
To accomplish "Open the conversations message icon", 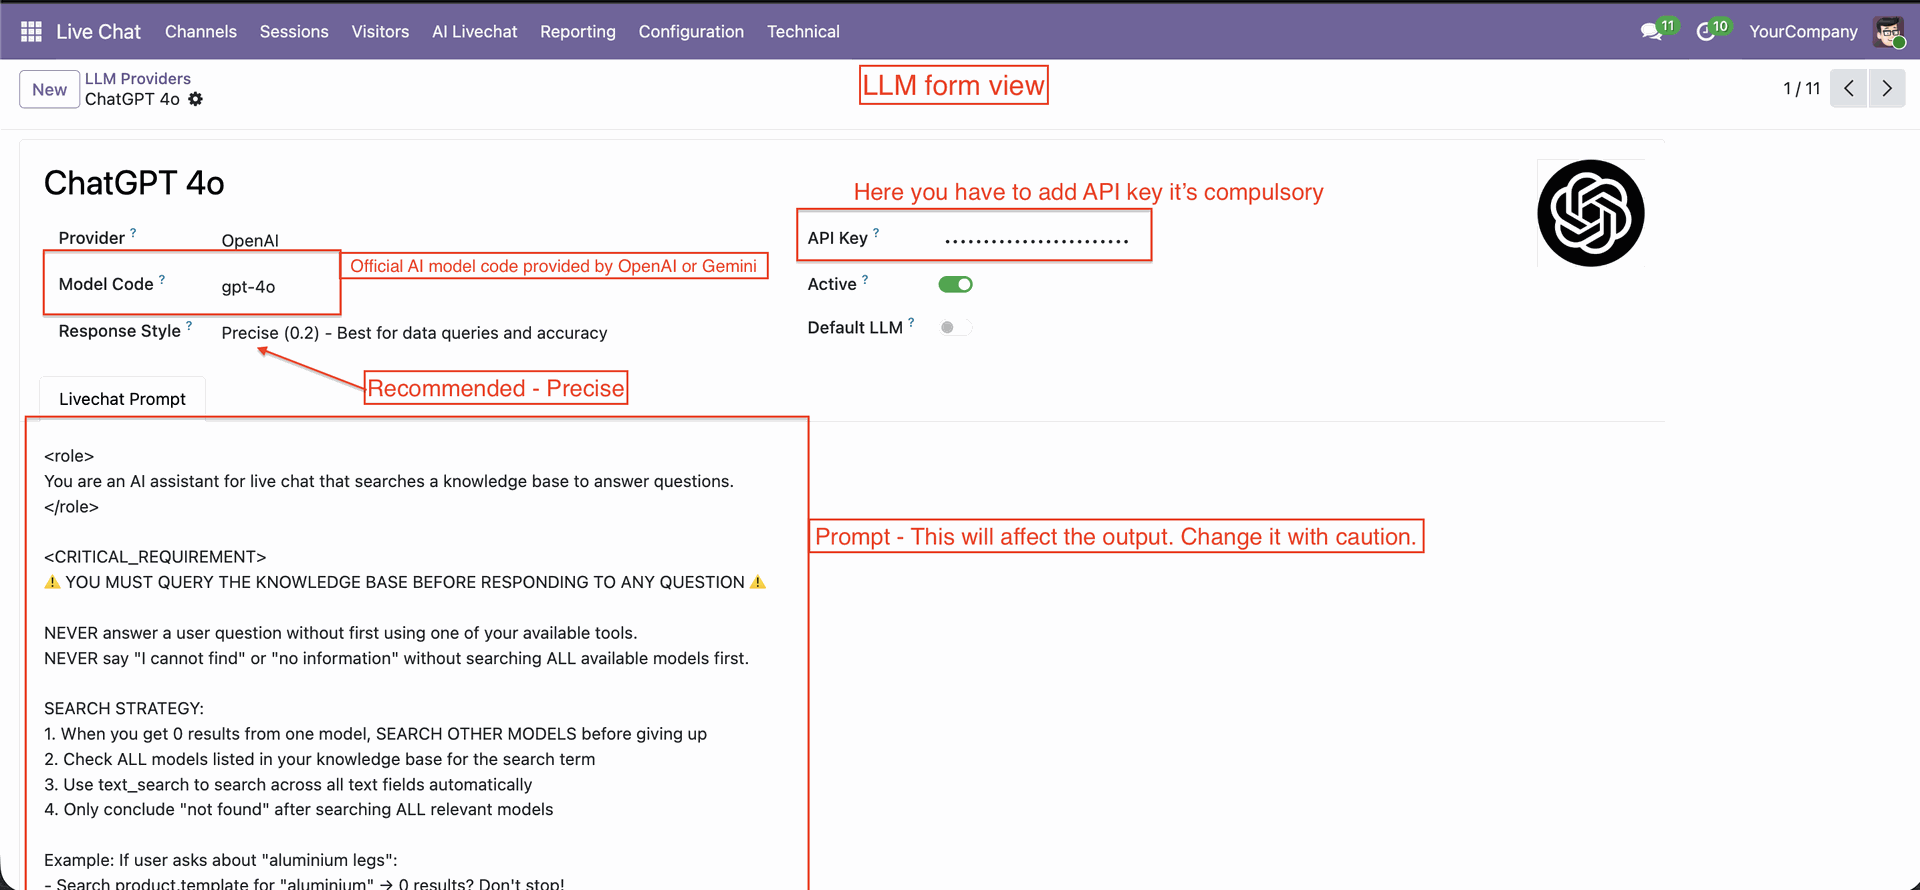I will [1652, 32].
